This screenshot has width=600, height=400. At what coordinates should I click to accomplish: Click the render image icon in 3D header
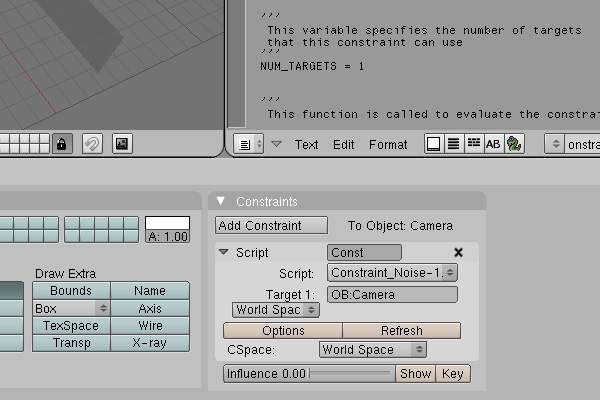click(122, 144)
